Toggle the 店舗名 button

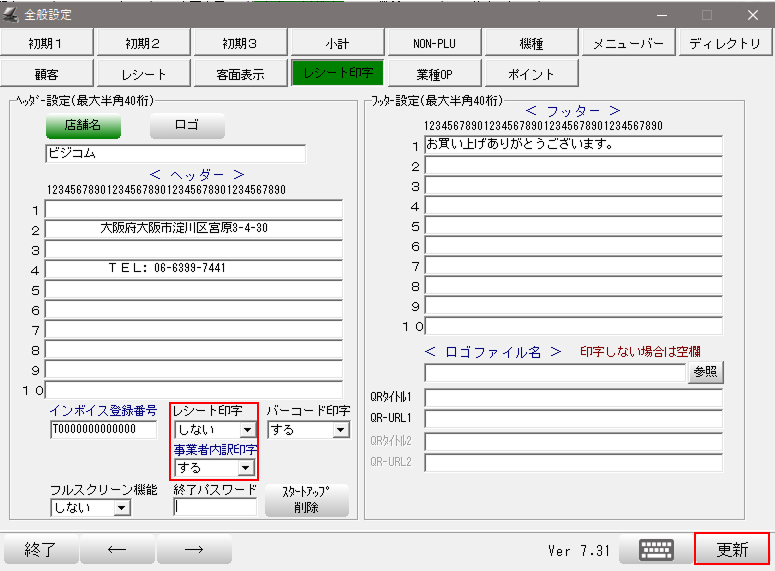[x=82, y=126]
